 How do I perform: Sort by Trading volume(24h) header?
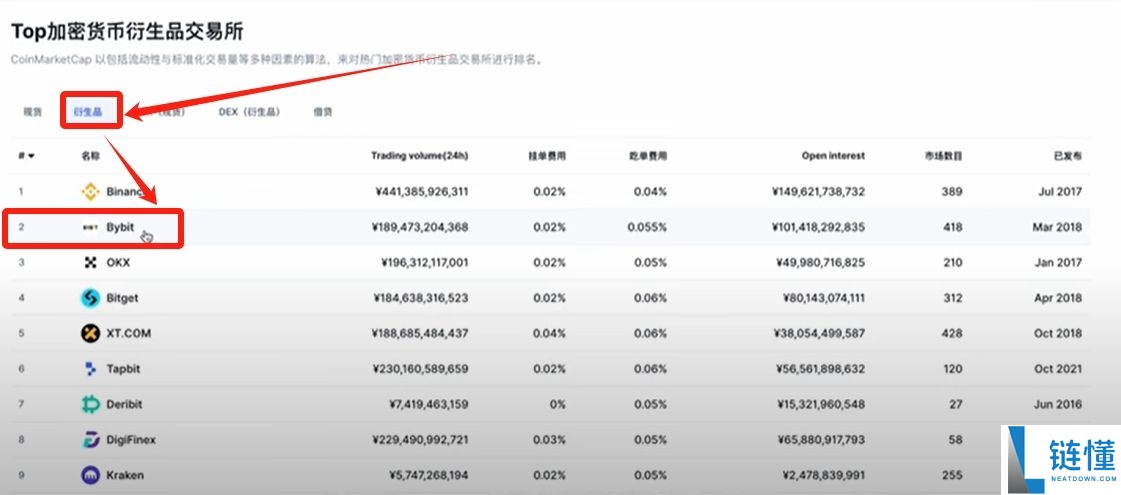tap(420, 155)
